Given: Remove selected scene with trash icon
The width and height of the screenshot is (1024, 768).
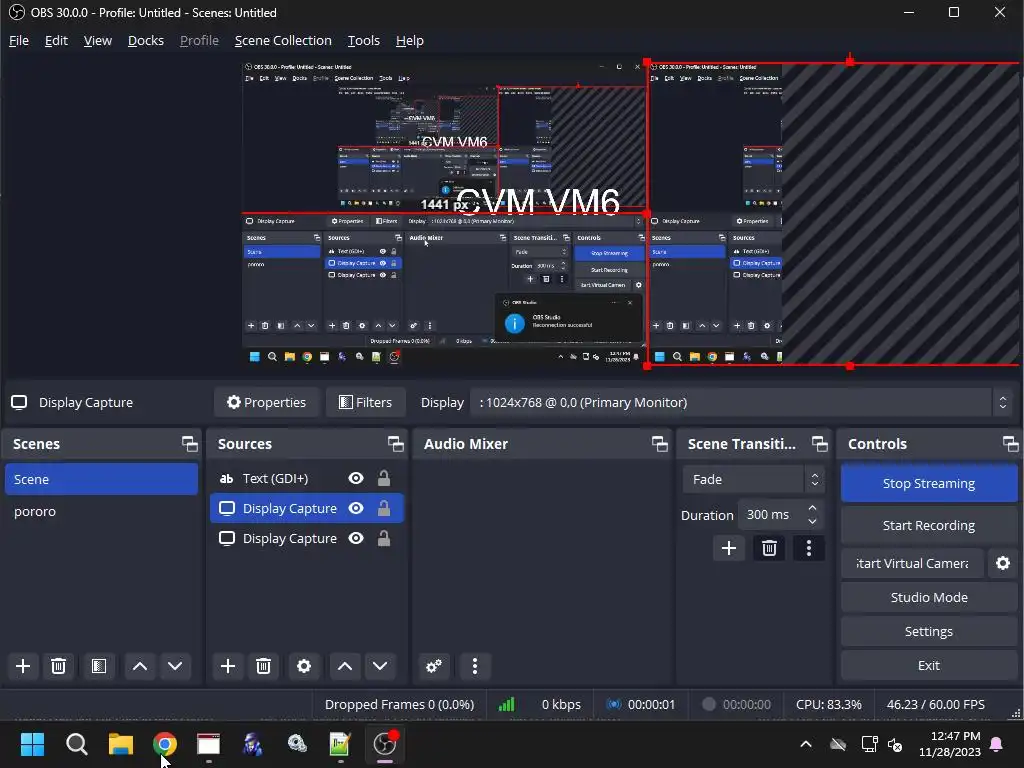Looking at the screenshot, I should pyautogui.click(x=58, y=666).
